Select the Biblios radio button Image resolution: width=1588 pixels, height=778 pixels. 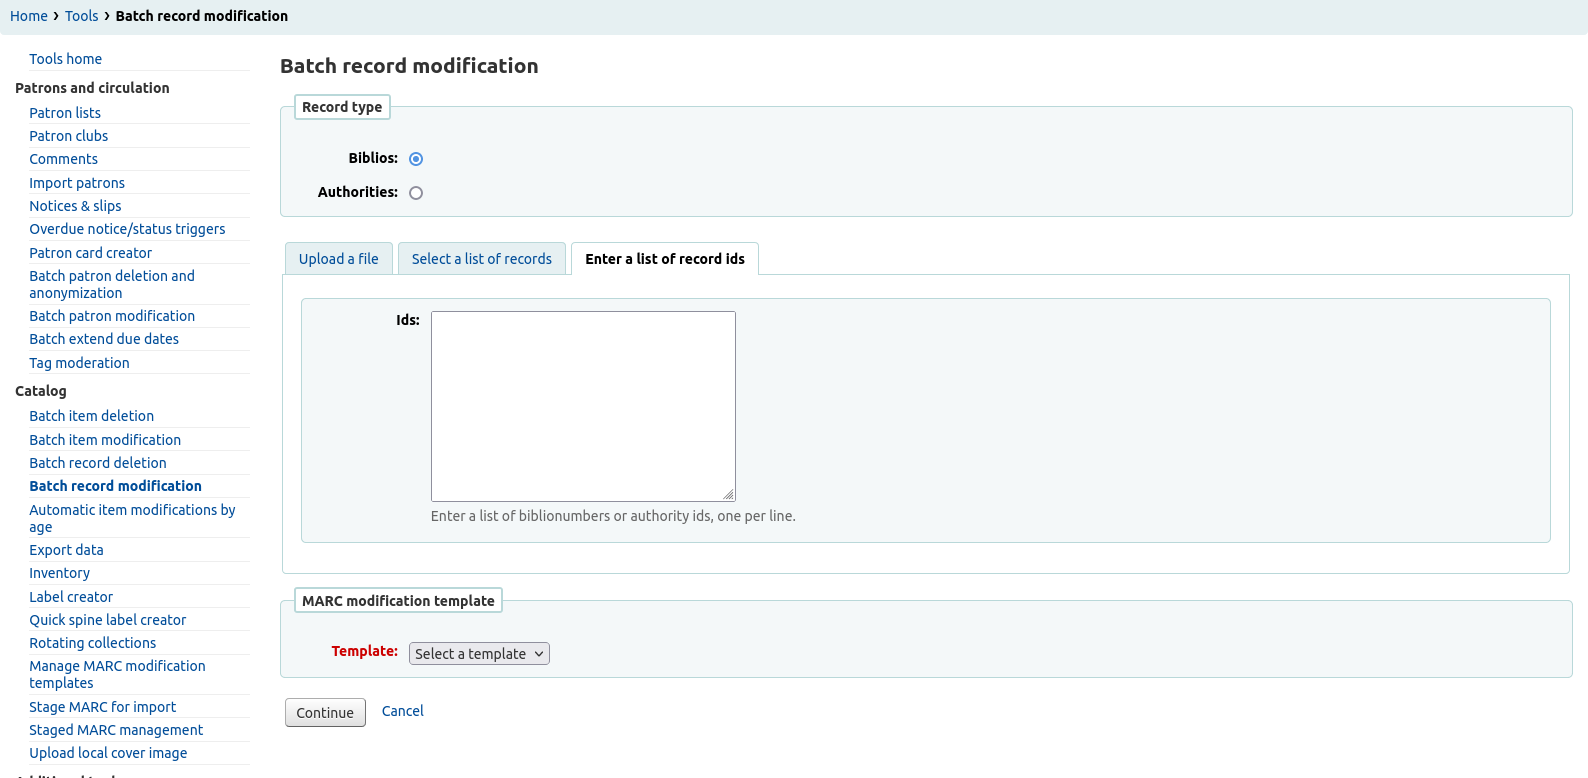[x=416, y=159]
